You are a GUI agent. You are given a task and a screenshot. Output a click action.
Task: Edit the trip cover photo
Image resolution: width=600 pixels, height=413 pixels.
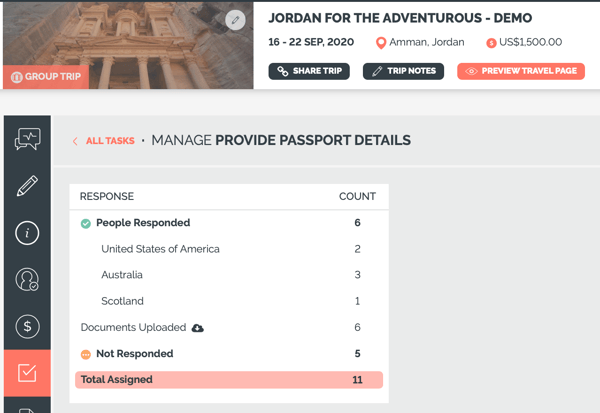(235, 20)
